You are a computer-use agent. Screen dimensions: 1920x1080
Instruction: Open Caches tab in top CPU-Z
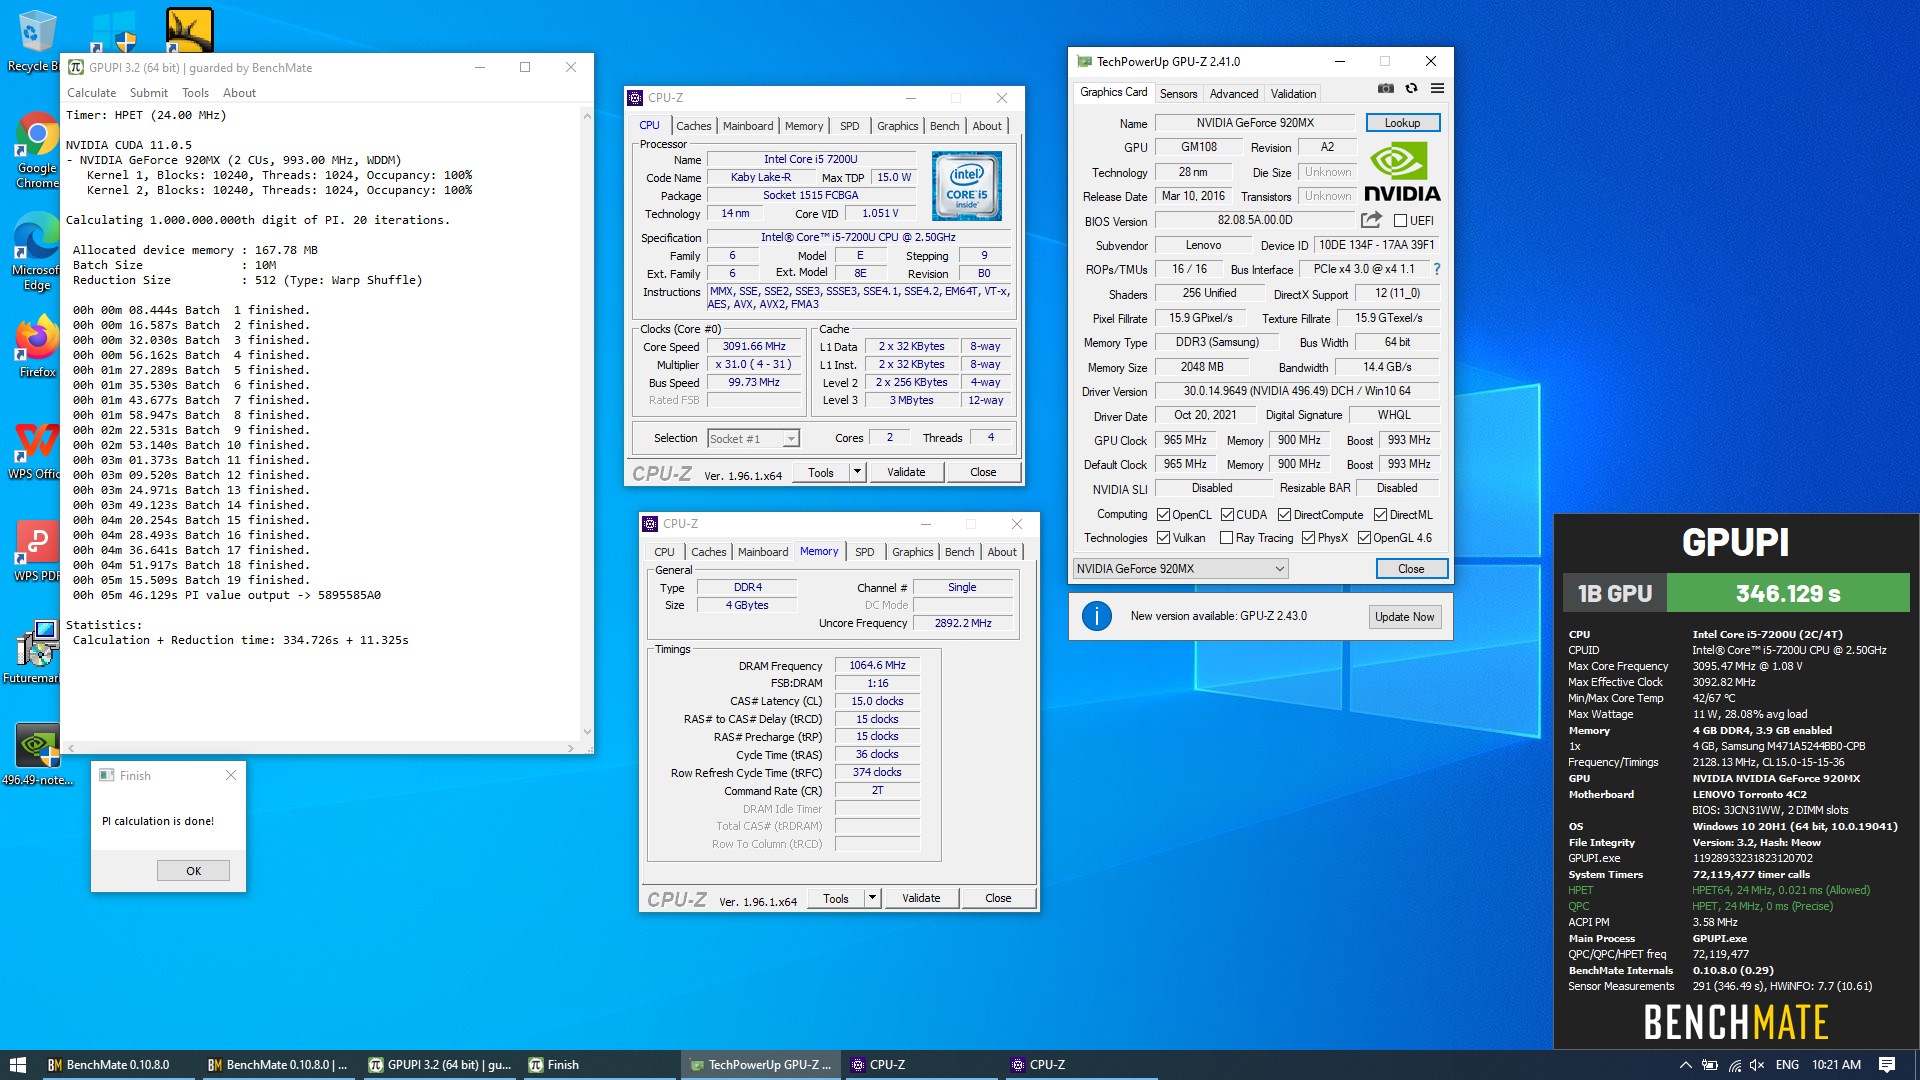pos(693,126)
